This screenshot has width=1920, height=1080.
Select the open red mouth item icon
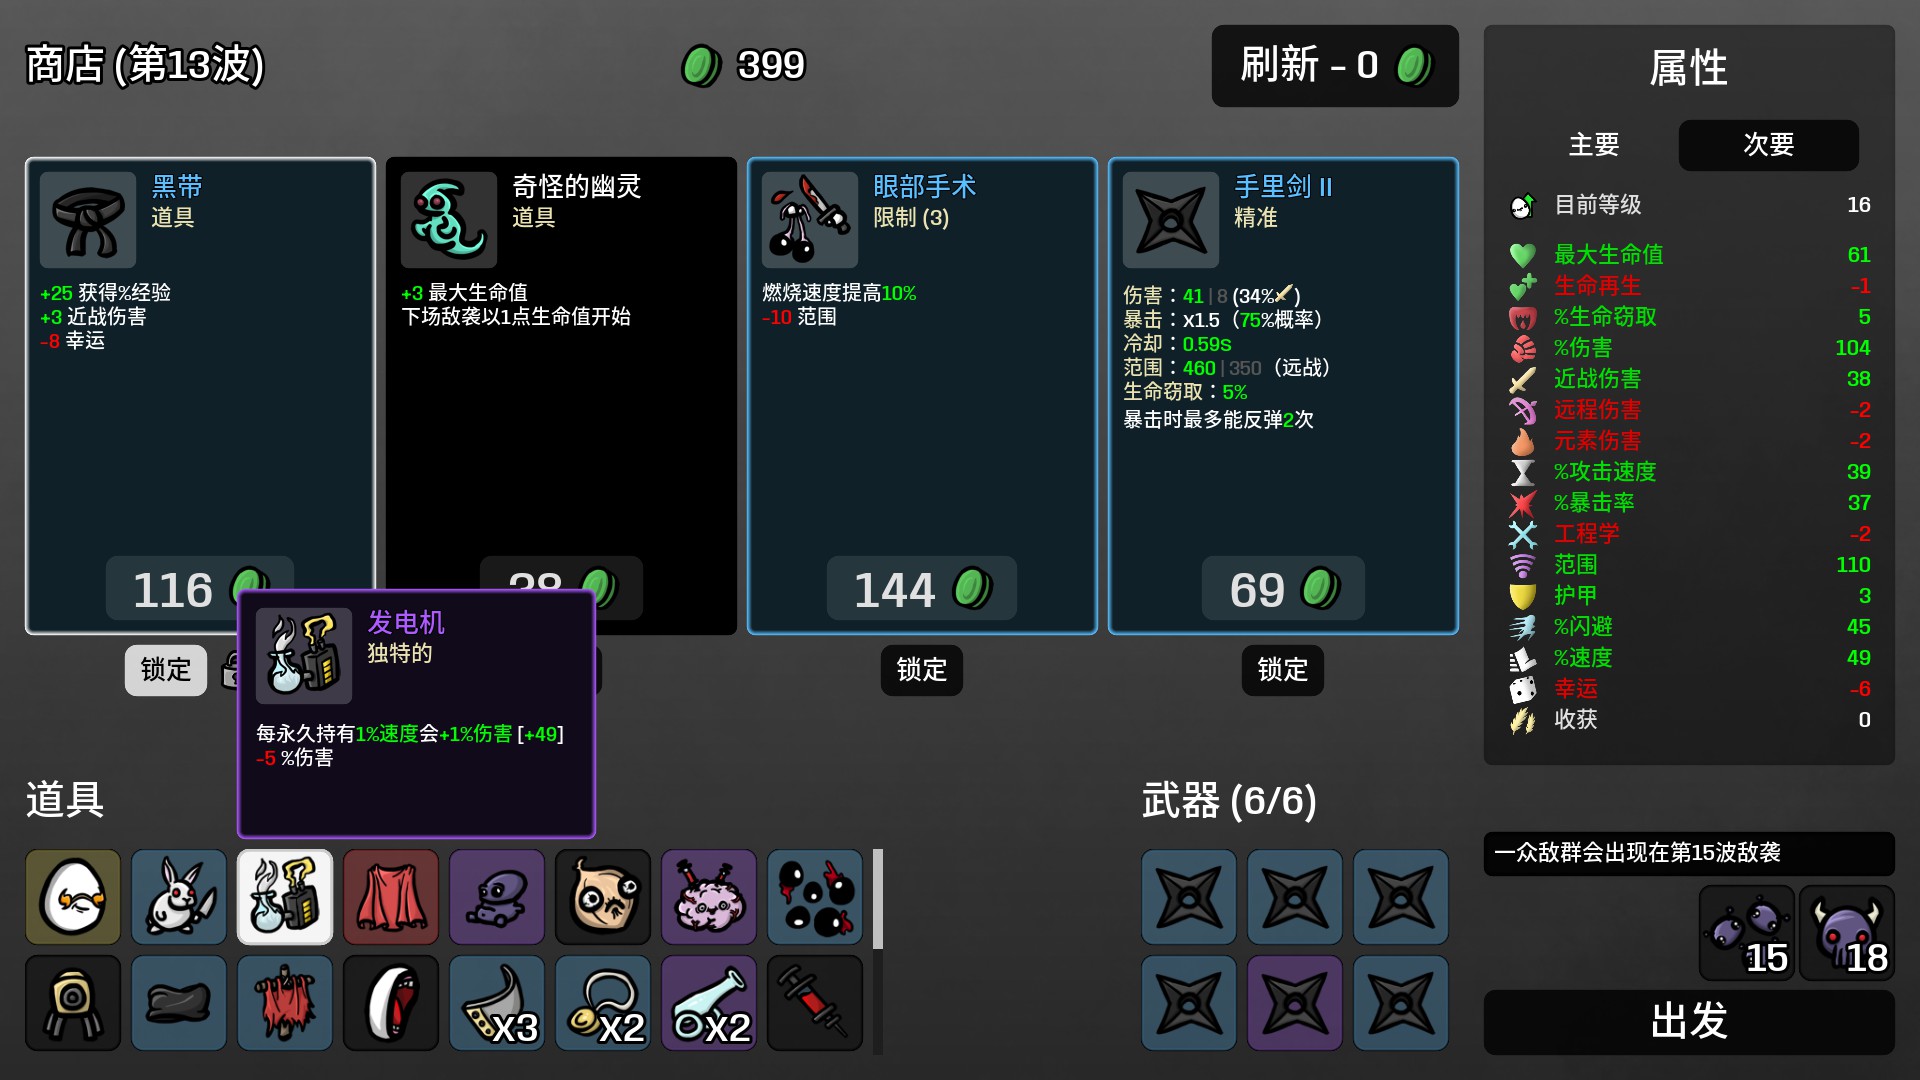pyautogui.click(x=391, y=1003)
